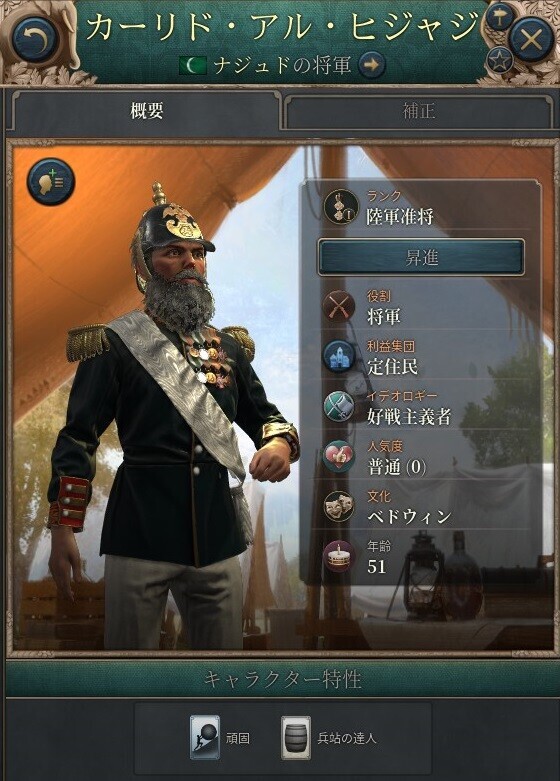Screen dimensions: 560x781
Task: Click the popularity heart icon
Action: point(339,456)
